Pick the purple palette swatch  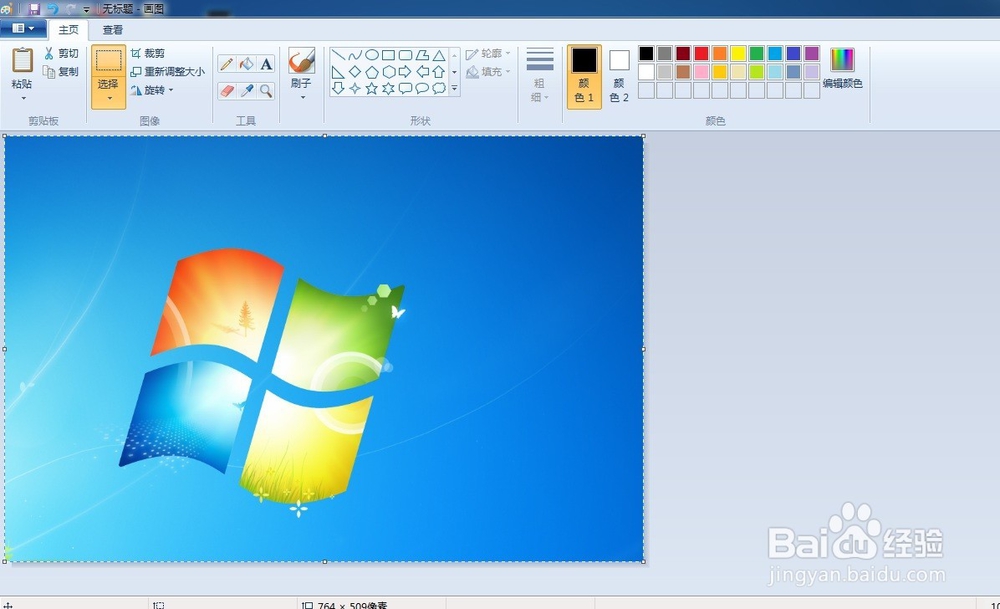pos(812,54)
